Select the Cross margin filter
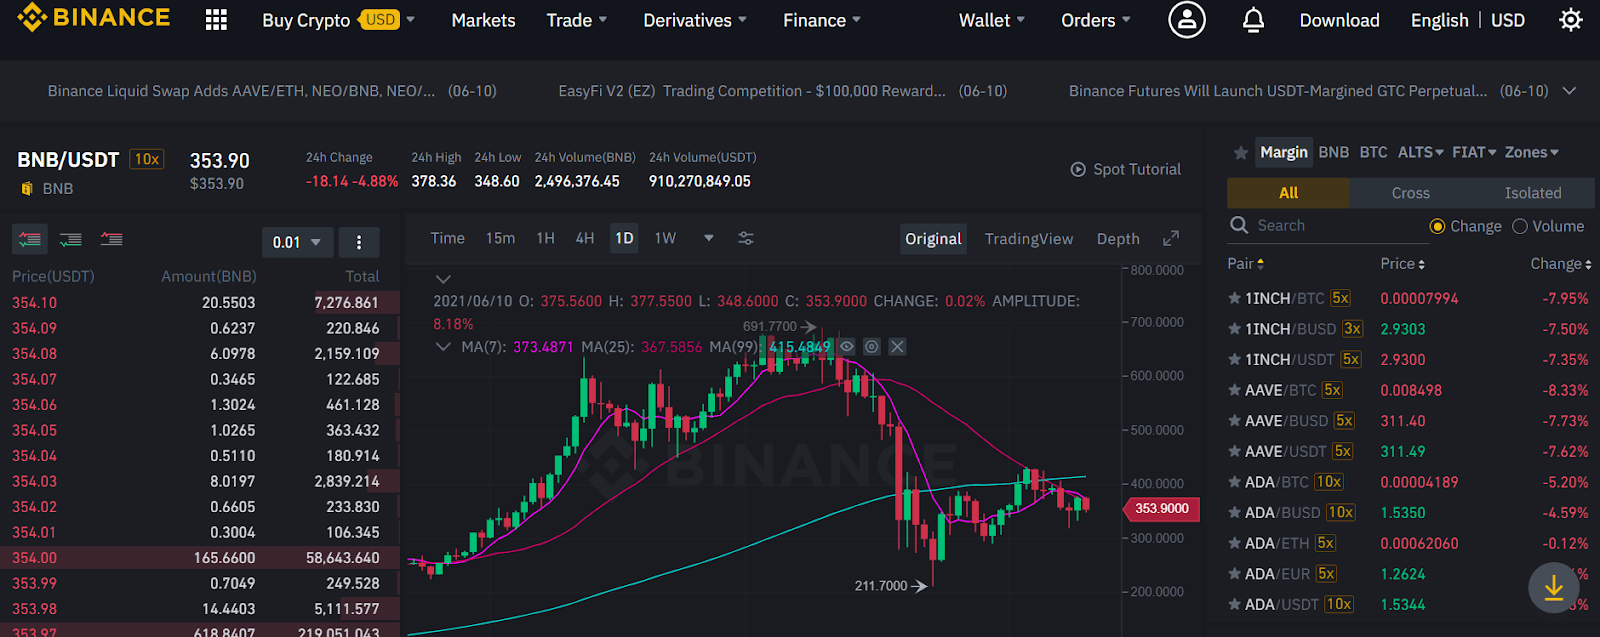Image resolution: width=1600 pixels, height=637 pixels. click(1410, 193)
